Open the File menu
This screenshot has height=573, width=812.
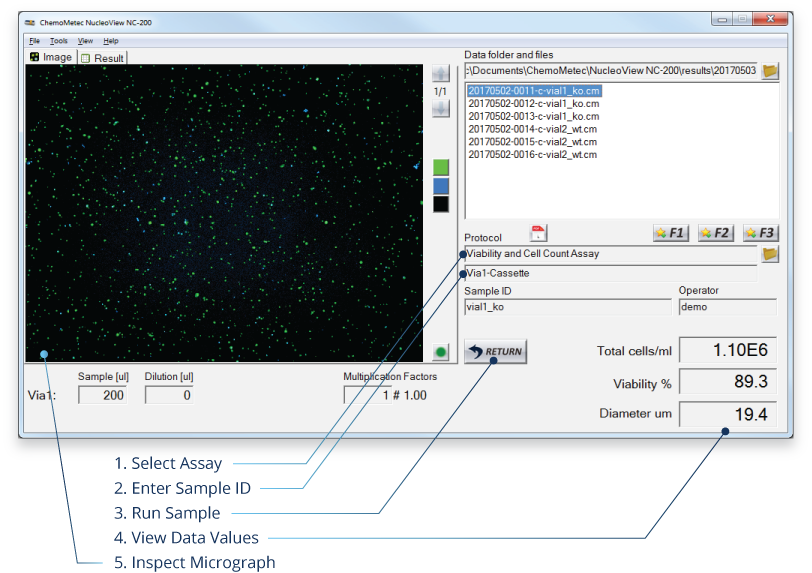coord(34,41)
